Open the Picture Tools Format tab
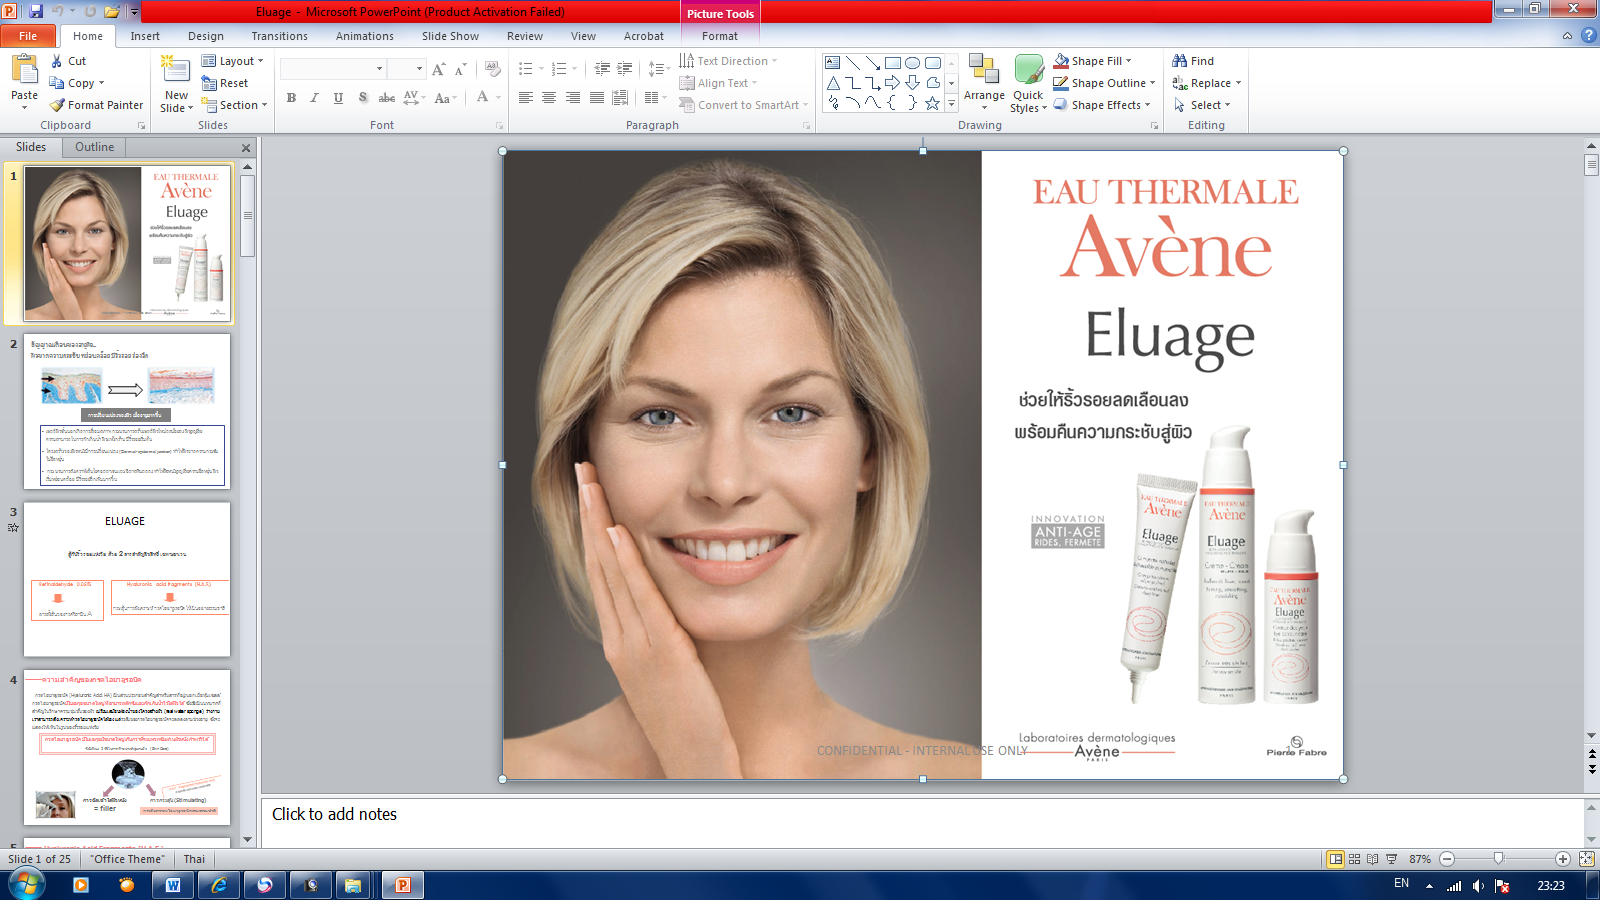1600x900 pixels. coord(720,36)
